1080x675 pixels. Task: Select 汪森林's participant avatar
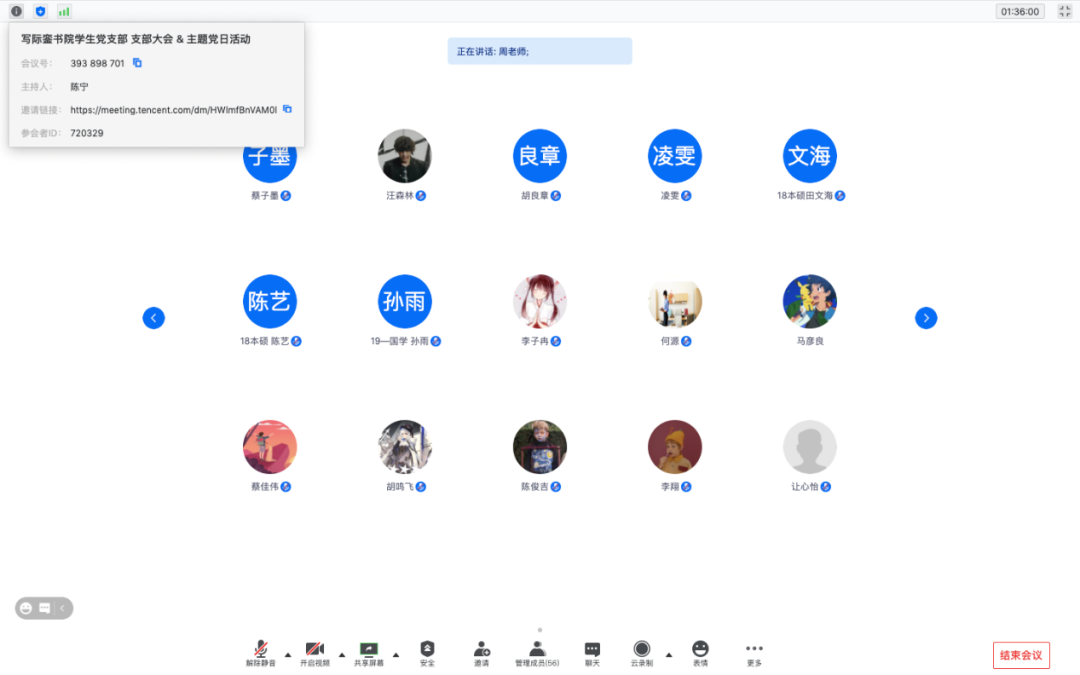point(405,156)
